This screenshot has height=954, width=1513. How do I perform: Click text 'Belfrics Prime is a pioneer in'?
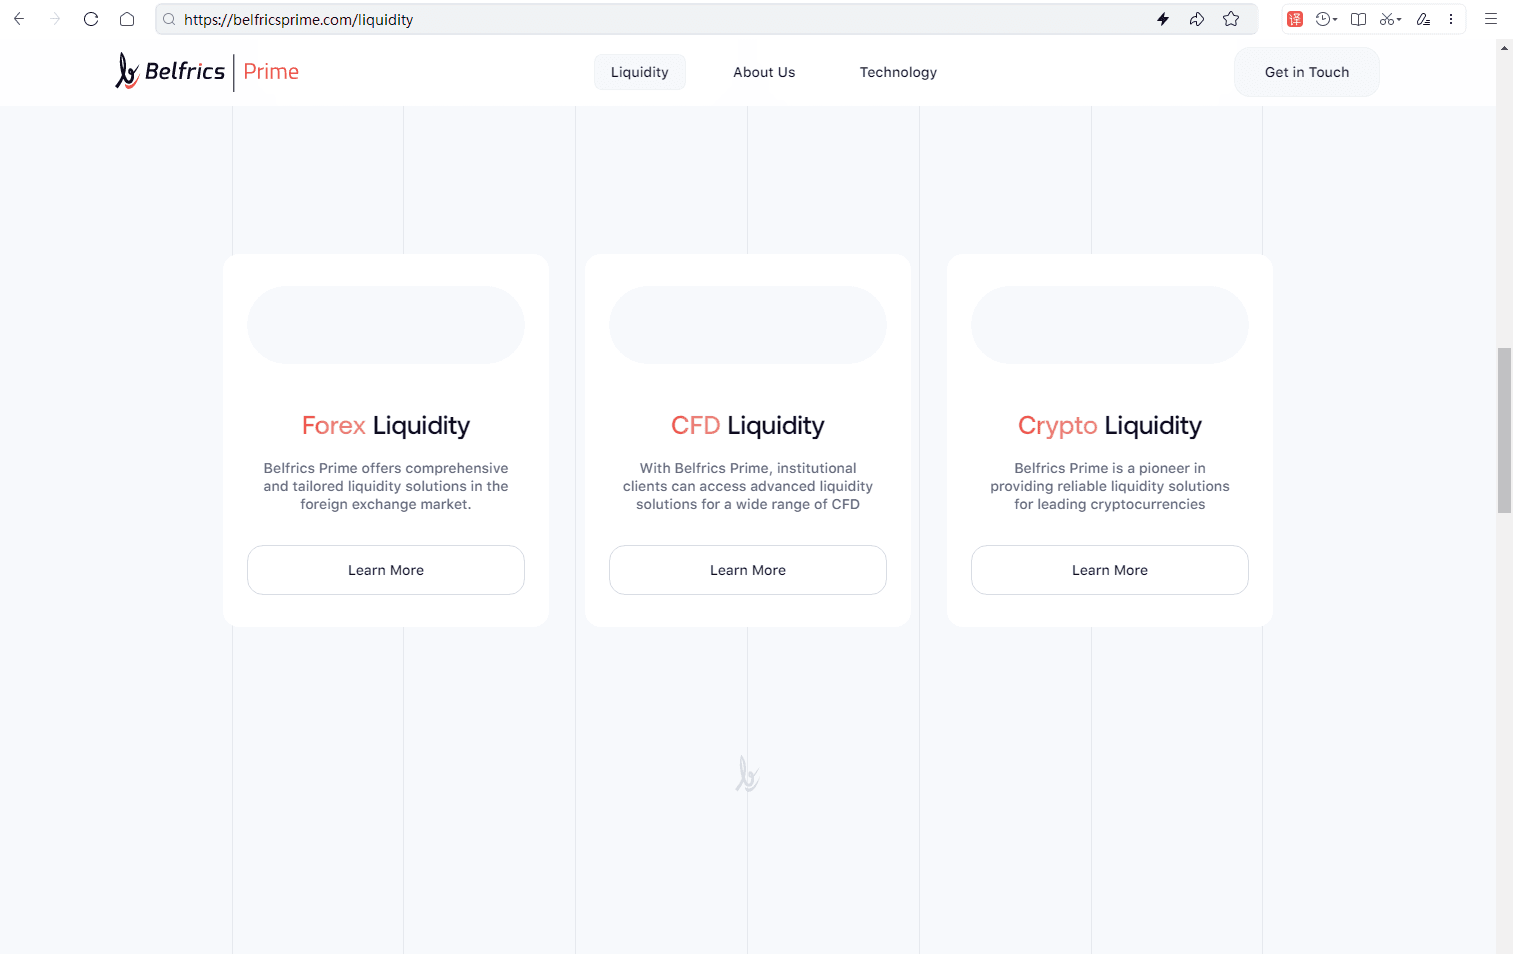[x=1110, y=468]
